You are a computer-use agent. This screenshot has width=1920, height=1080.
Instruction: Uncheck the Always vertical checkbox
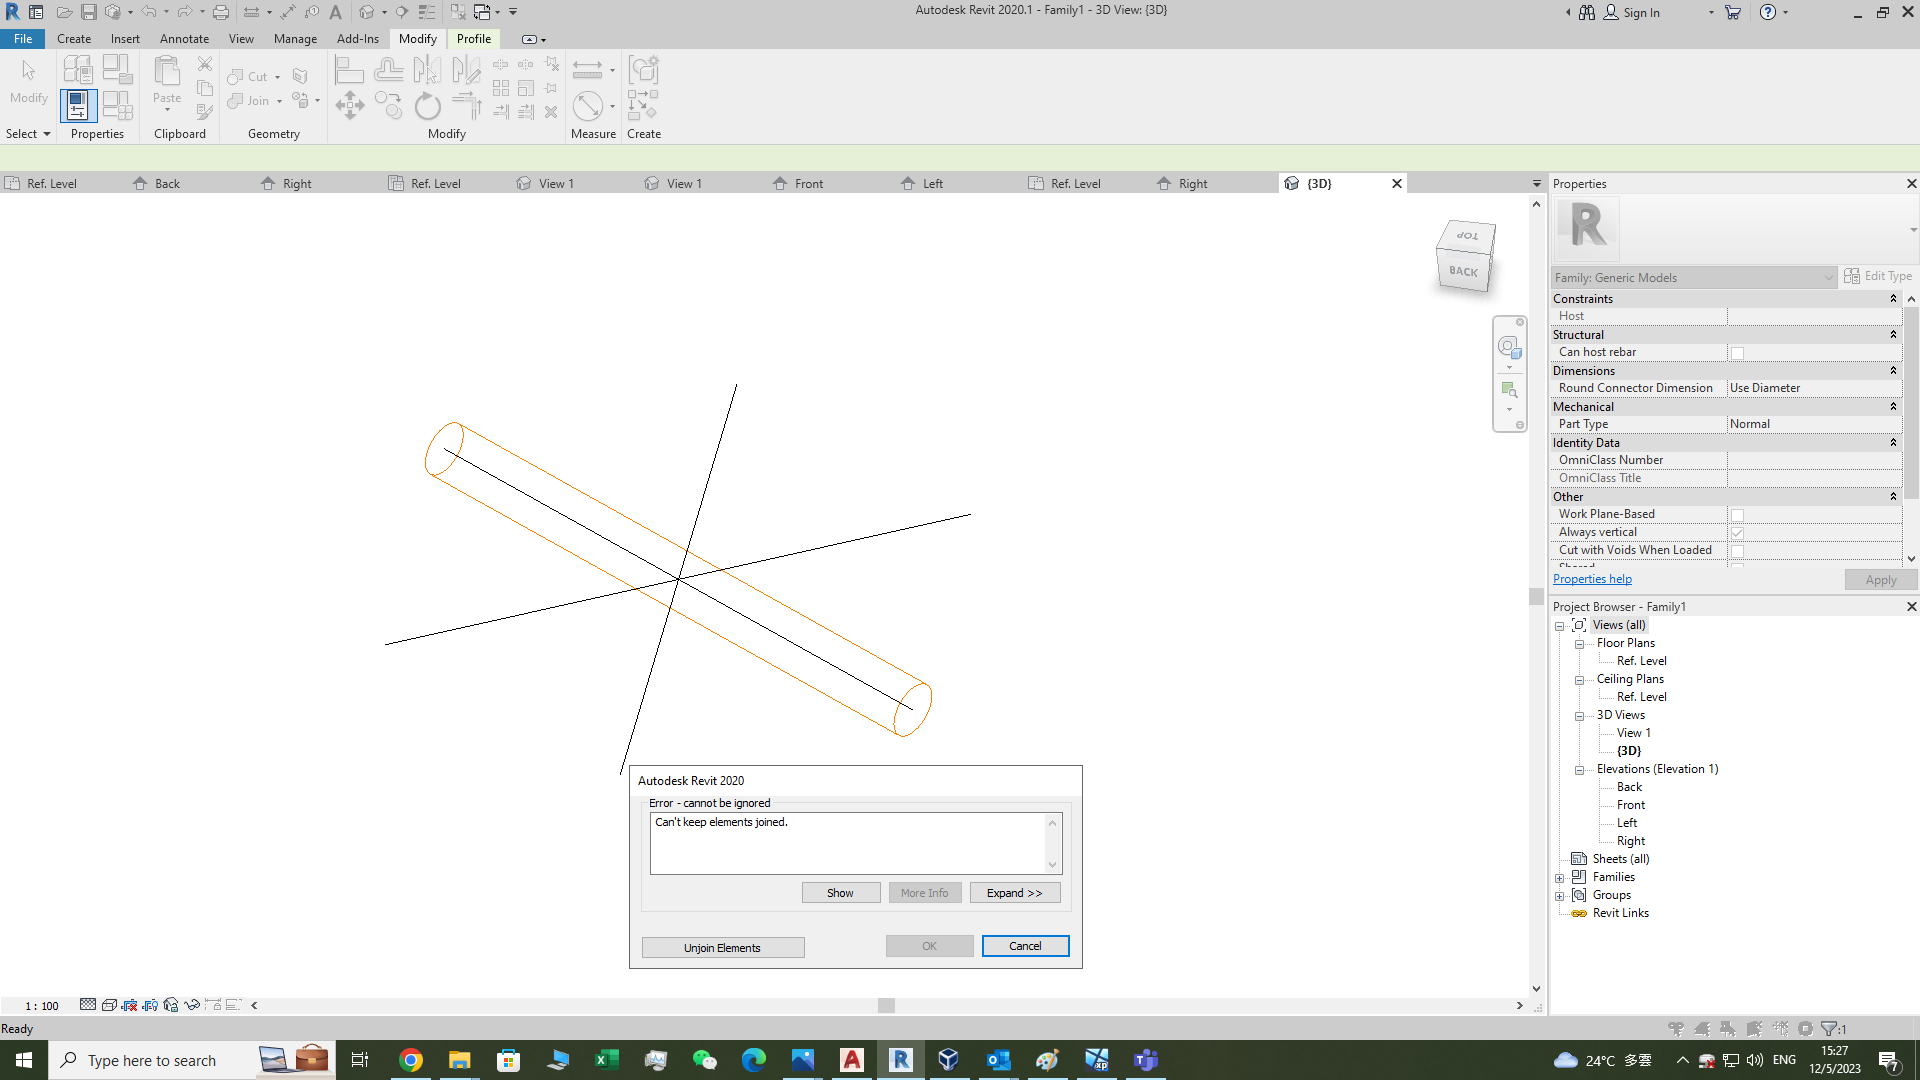pos(1738,532)
